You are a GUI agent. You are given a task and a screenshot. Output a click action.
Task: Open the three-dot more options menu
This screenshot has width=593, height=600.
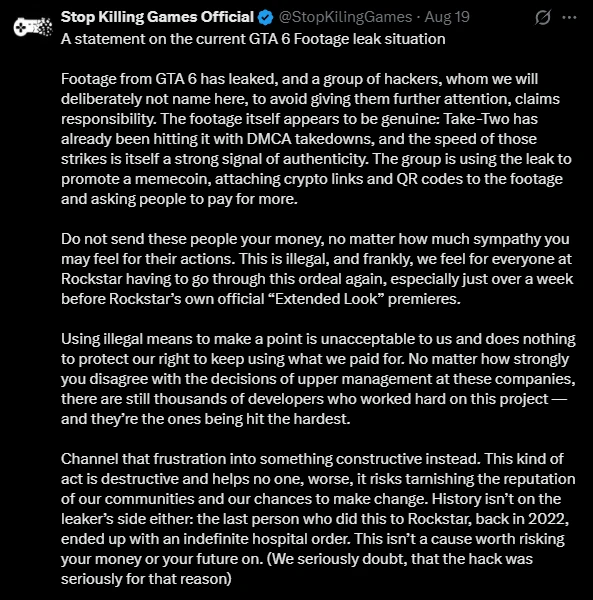569,17
